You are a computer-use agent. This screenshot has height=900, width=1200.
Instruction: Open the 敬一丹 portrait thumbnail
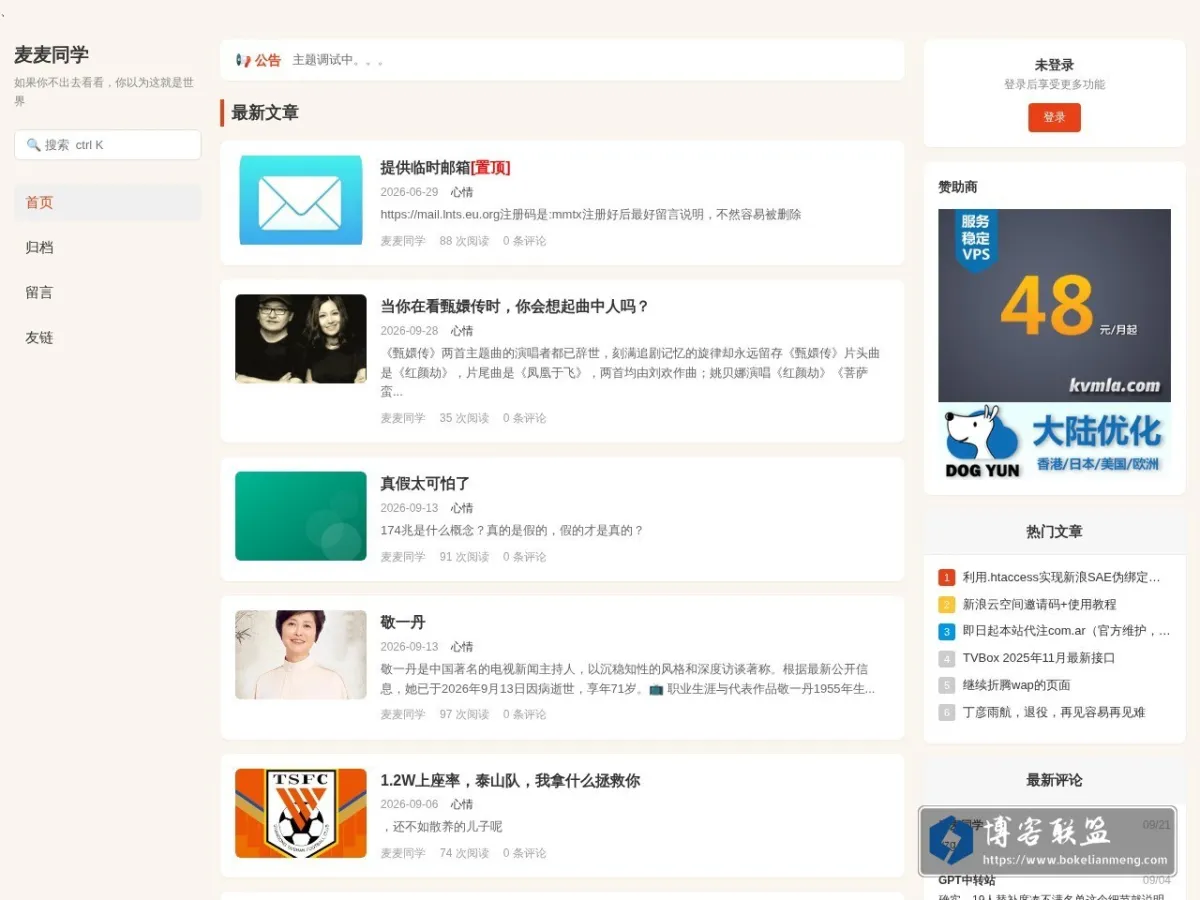[x=301, y=655]
